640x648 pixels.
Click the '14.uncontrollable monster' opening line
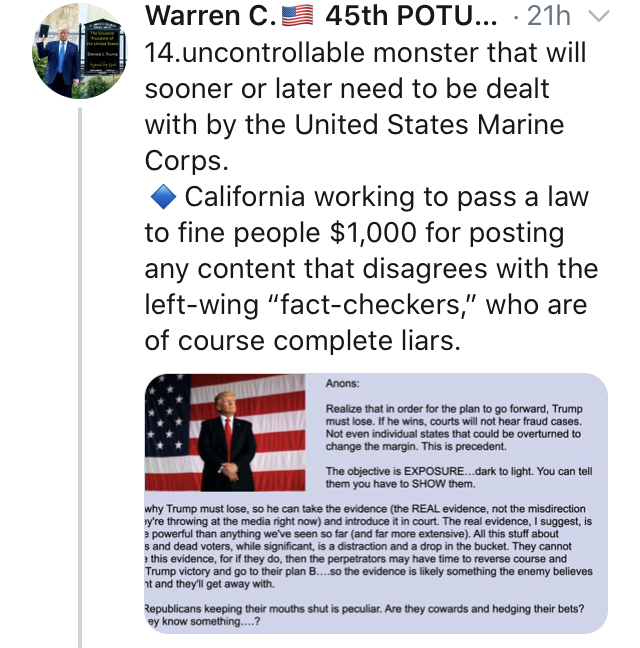coord(365,53)
